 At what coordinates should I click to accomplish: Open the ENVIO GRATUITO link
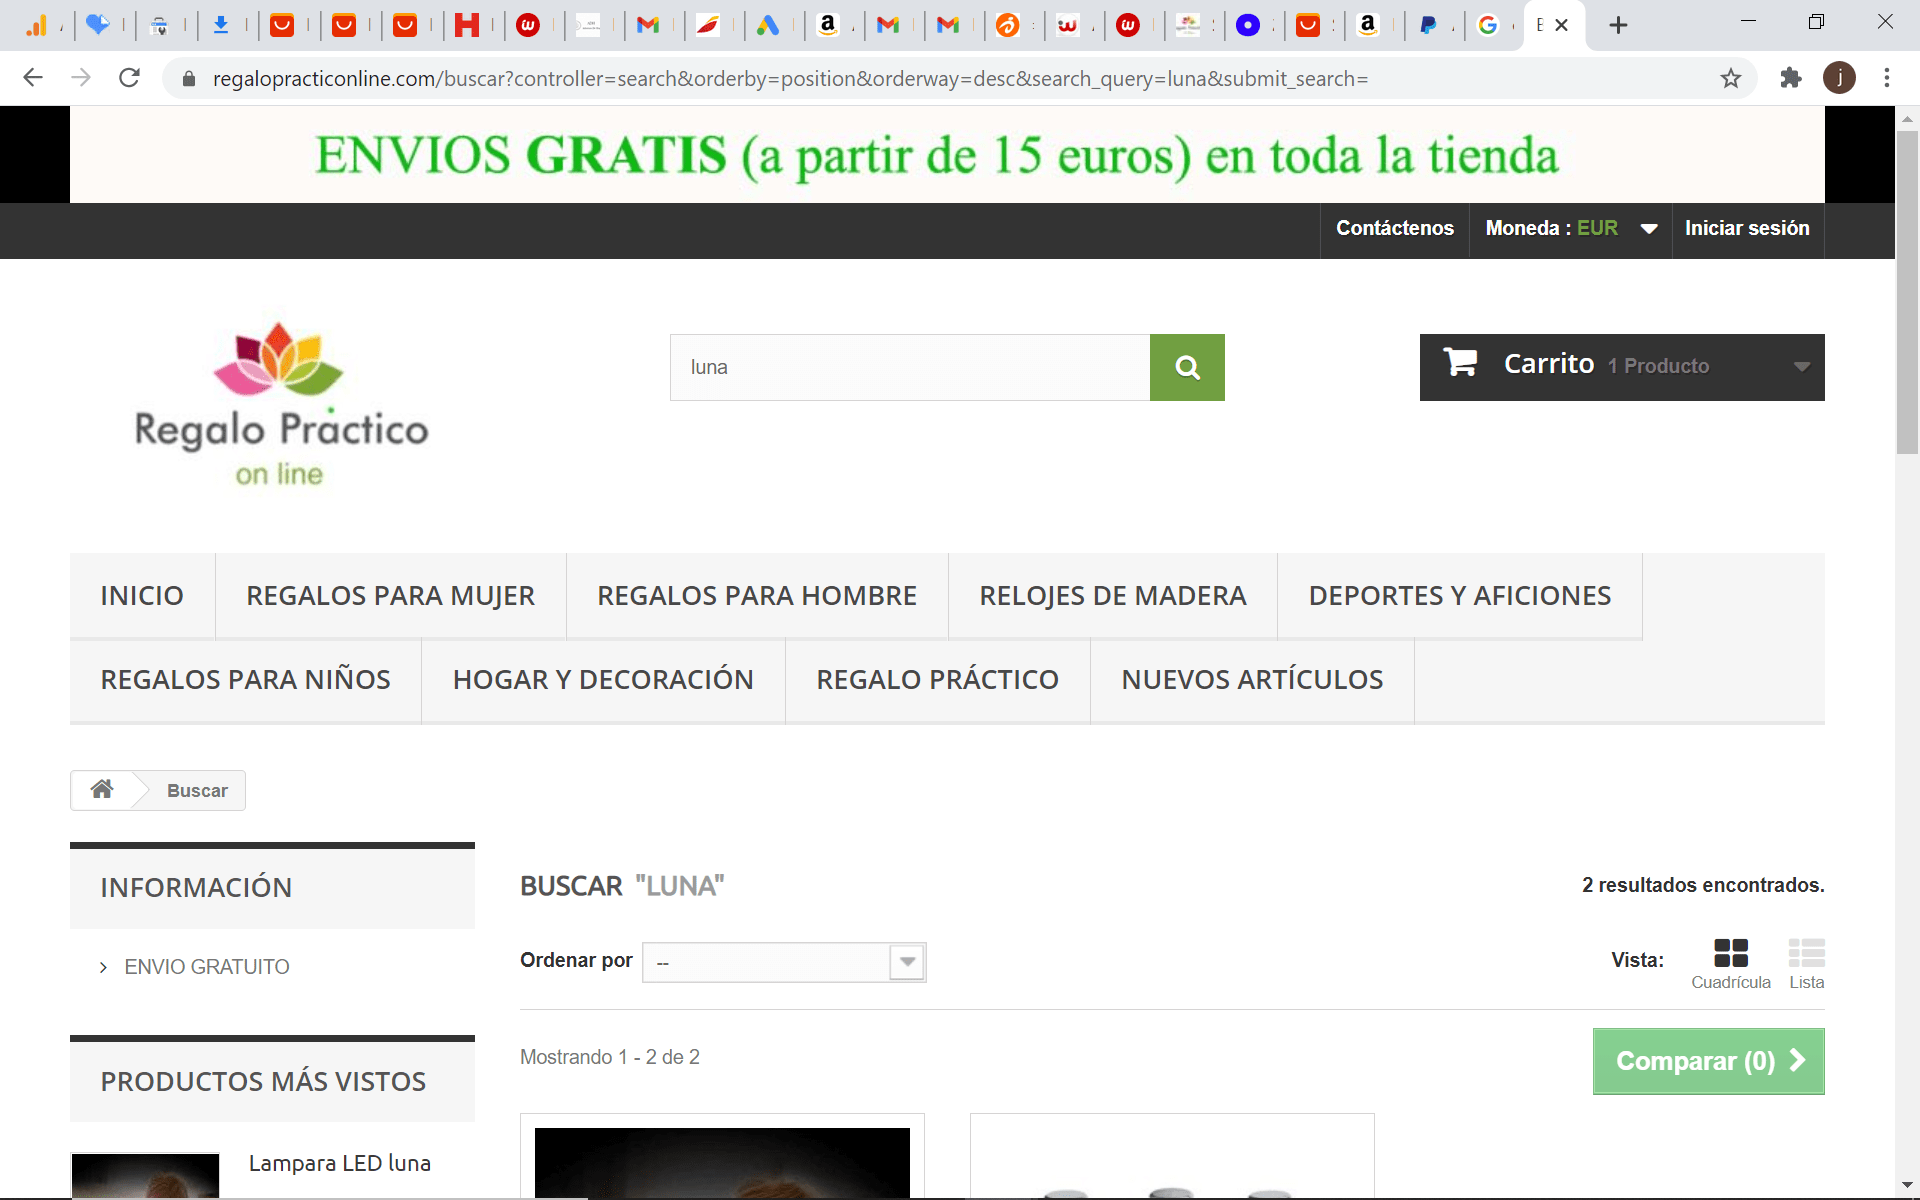tap(207, 967)
